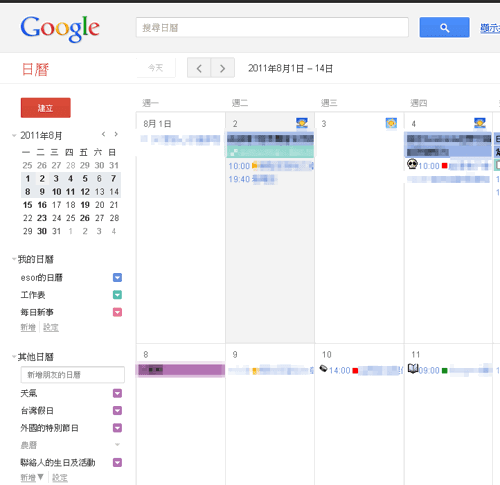Click the event icon before 14:00 on August 10
500x485 pixels.
tap(323, 368)
